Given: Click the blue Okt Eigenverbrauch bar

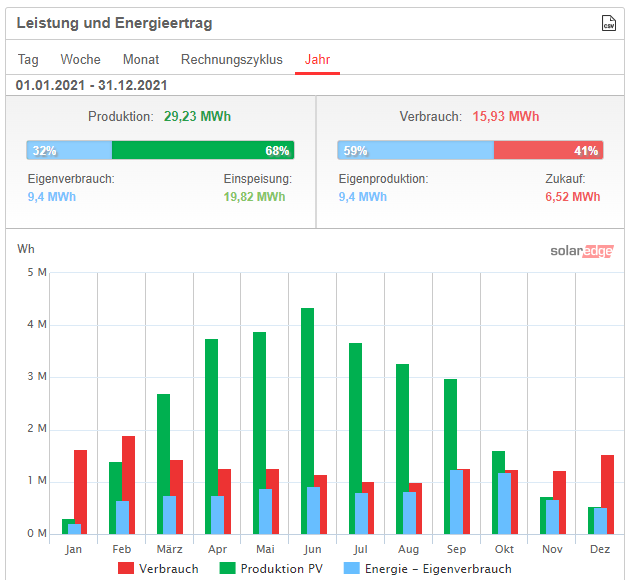Looking at the screenshot, I should [504, 504].
